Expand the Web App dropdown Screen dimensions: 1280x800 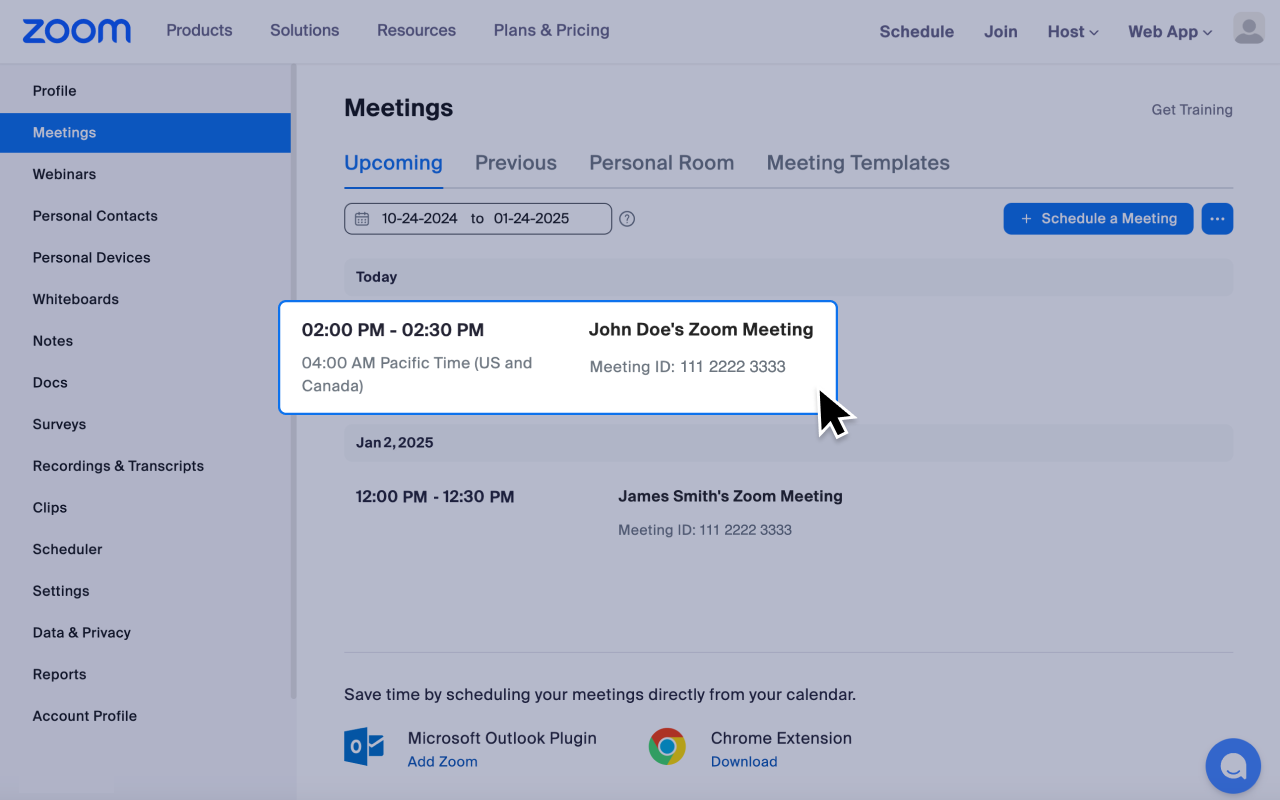(1169, 32)
